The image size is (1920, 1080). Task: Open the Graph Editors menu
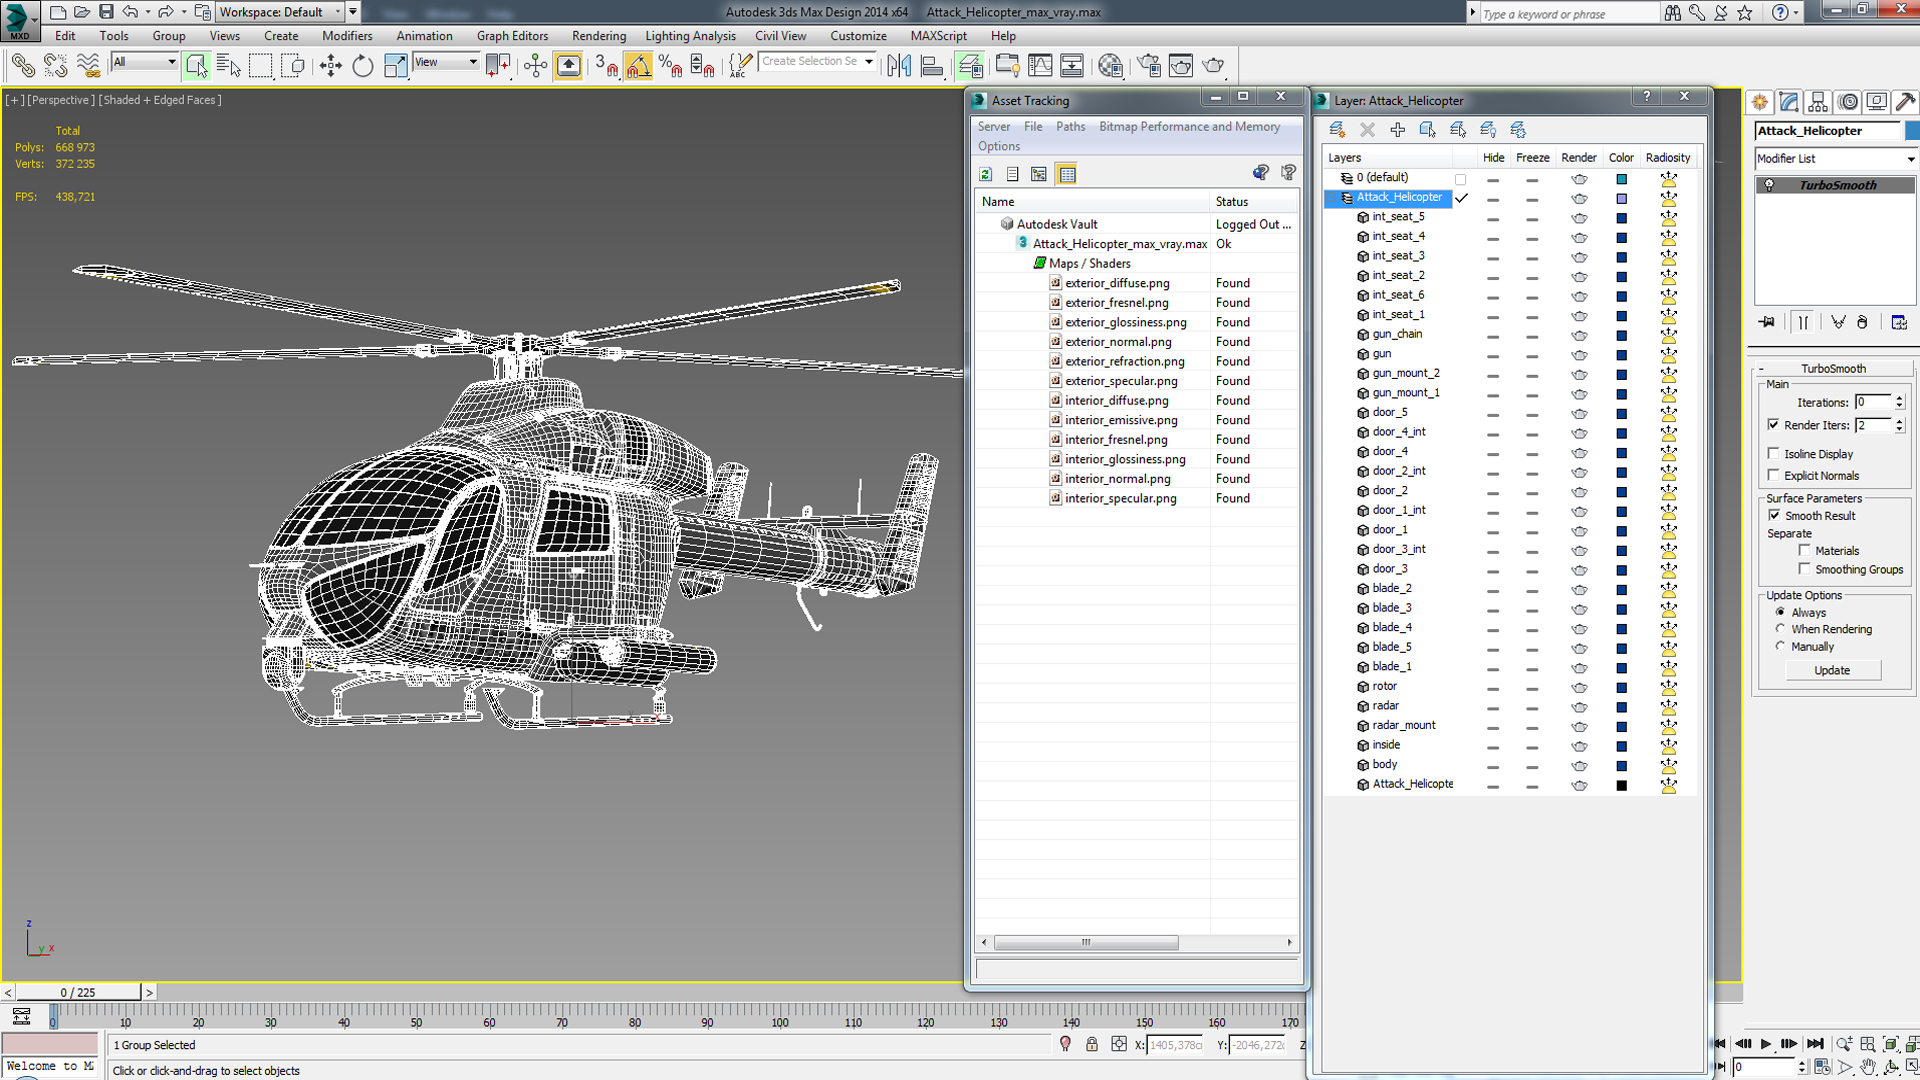[512, 36]
